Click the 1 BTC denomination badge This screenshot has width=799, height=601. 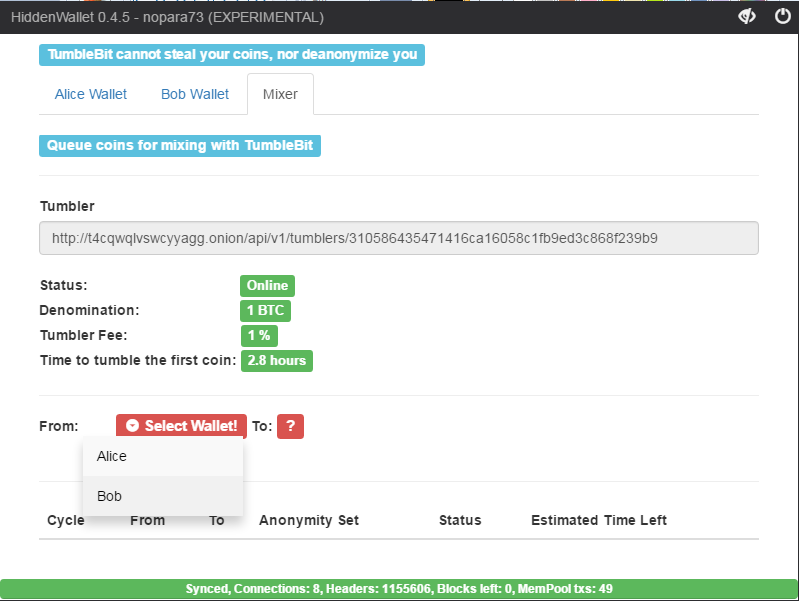coord(265,310)
